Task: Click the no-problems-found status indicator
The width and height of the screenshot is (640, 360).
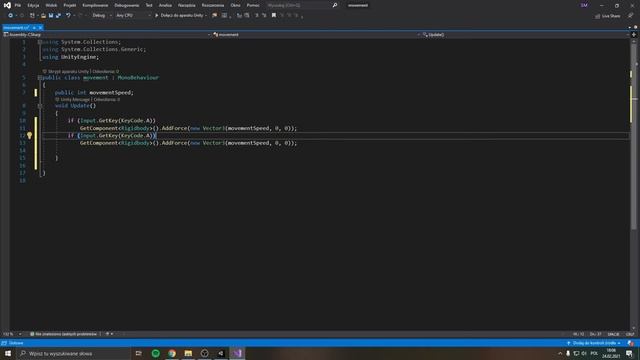Action: coord(64,334)
